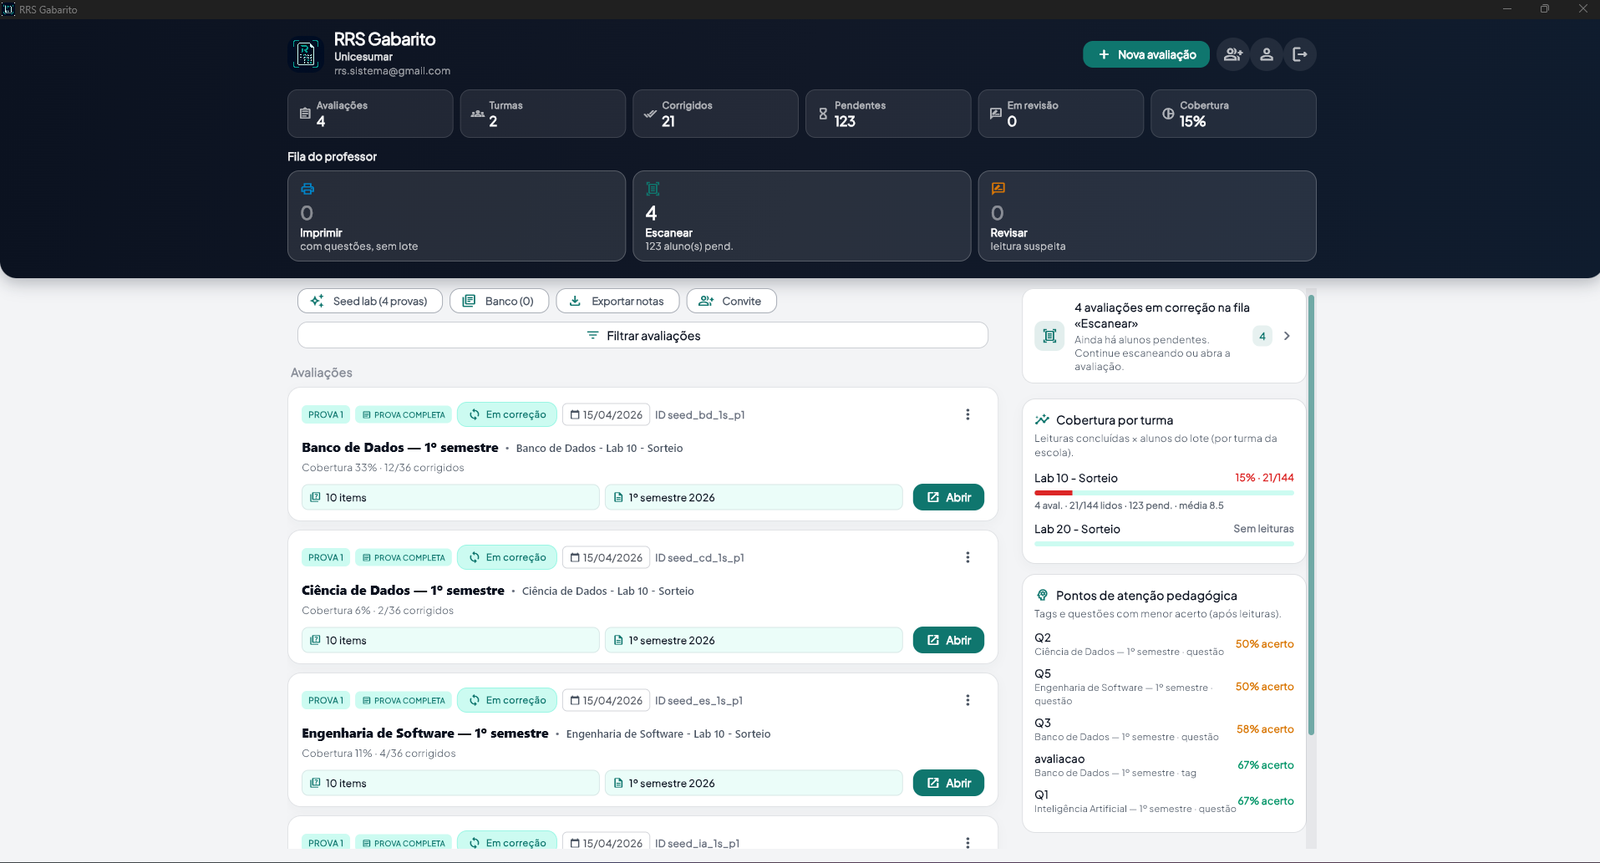The height and width of the screenshot is (863, 1600).
Task: Click the Convite invite button
Action: pos(731,301)
